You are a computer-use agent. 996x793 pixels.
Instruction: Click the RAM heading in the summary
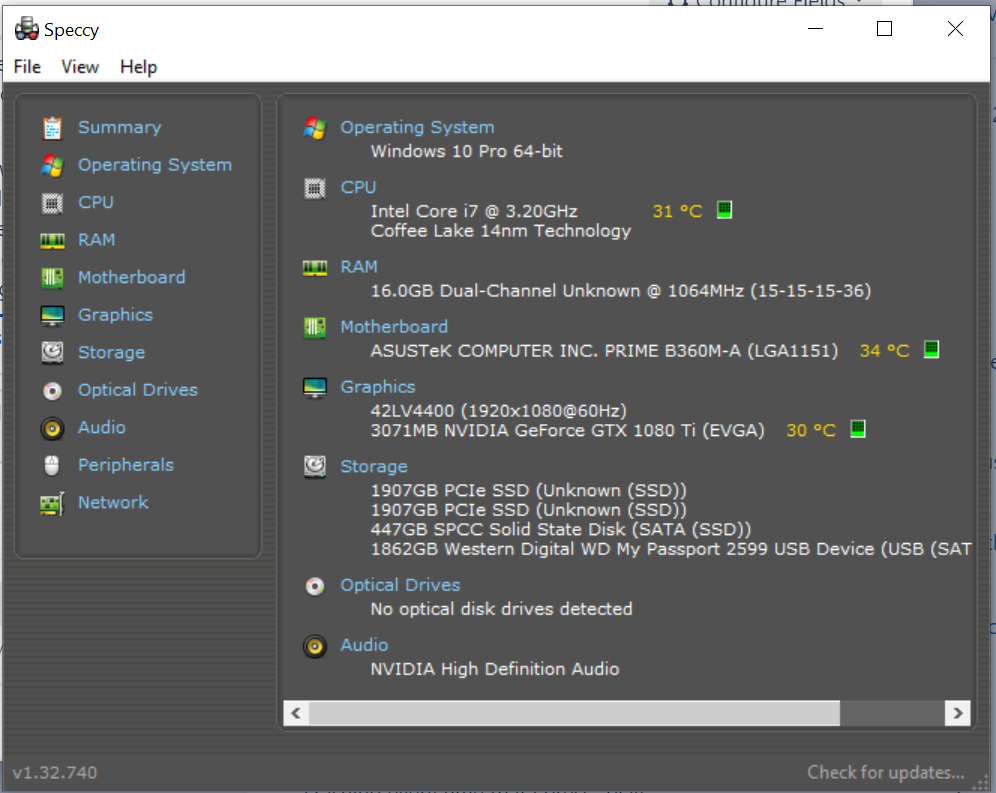tap(359, 268)
